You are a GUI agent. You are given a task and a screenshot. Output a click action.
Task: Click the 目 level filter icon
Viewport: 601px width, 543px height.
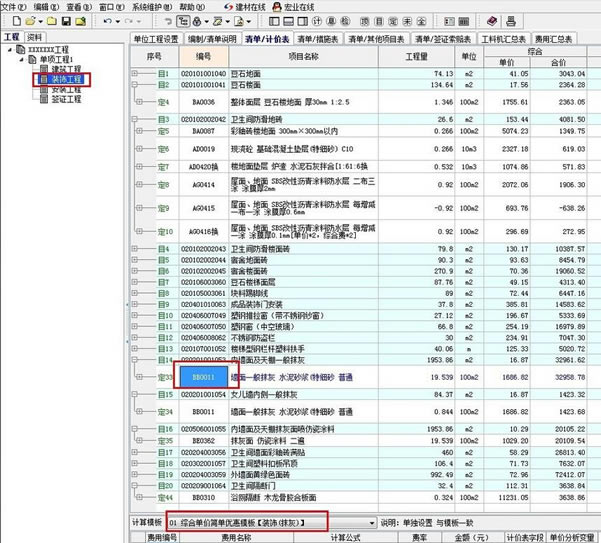pyautogui.click(x=379, y=21)
